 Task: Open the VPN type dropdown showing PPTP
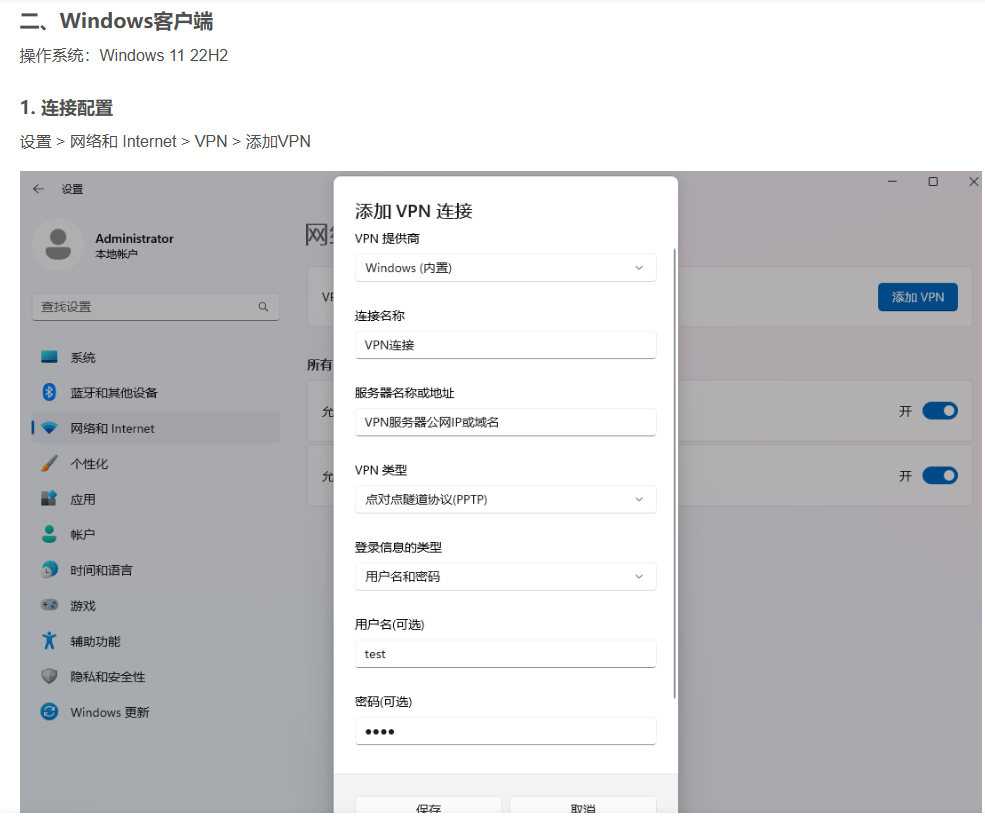pyautogui.click(x=505, y=500)
